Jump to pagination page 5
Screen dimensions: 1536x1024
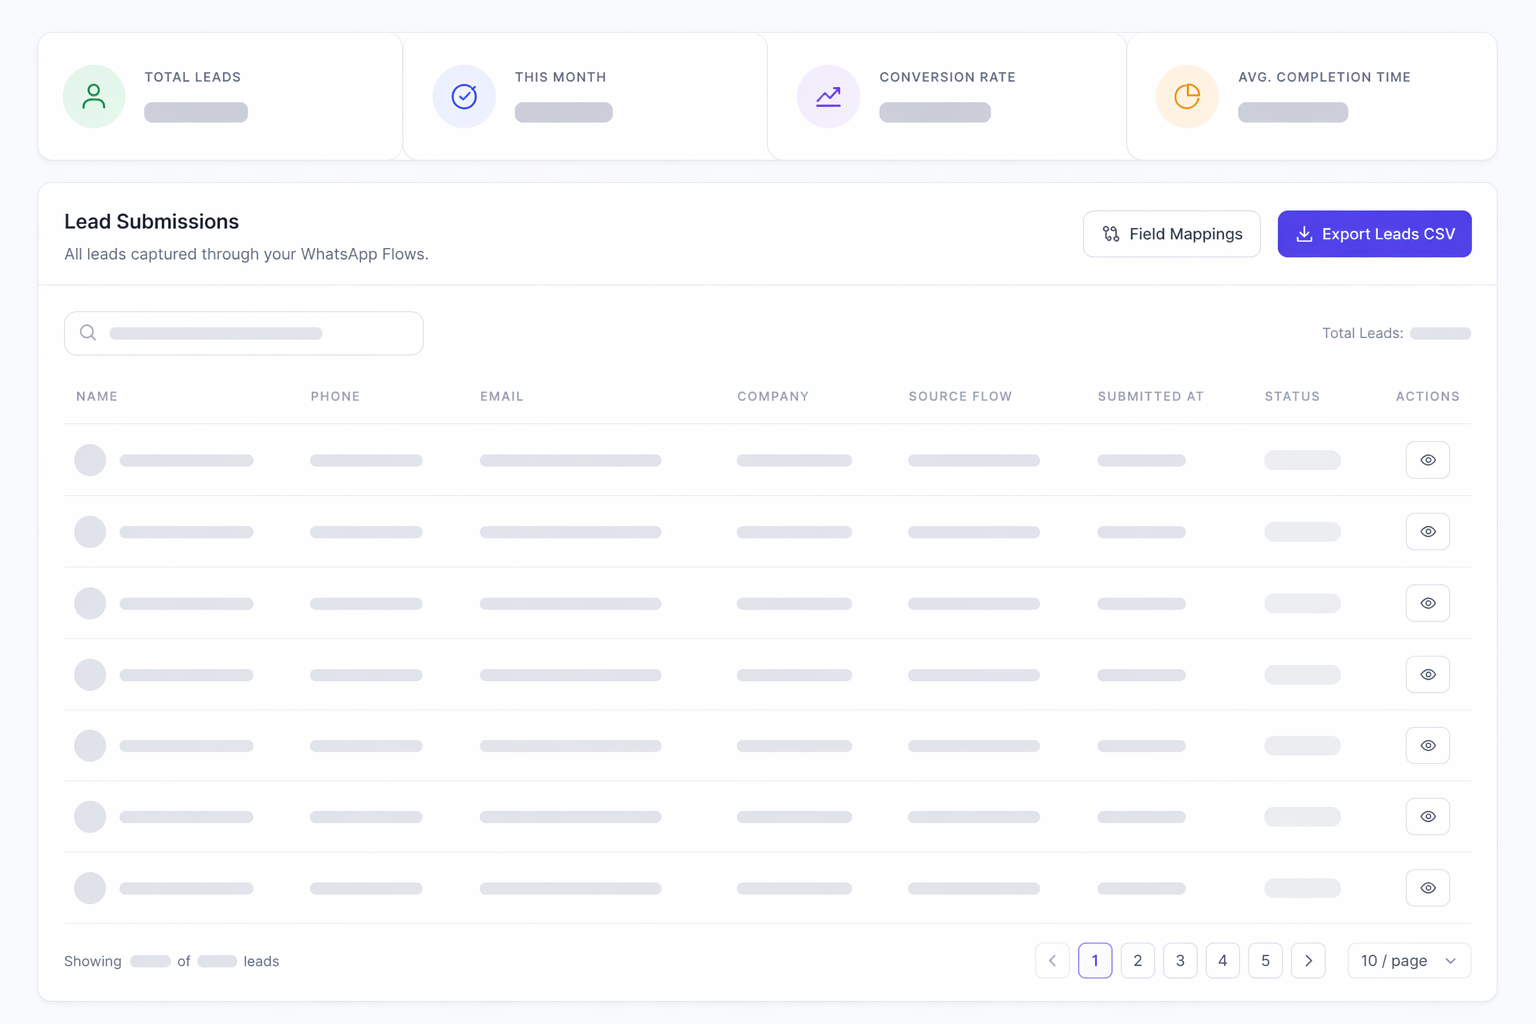[x=1266, y=961]
